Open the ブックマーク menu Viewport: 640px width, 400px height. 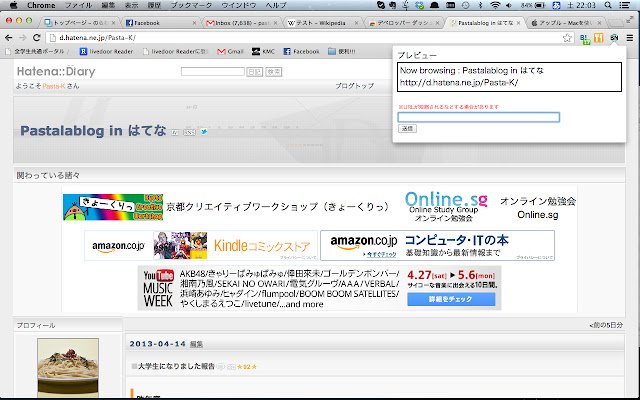[x=191, y=5]
